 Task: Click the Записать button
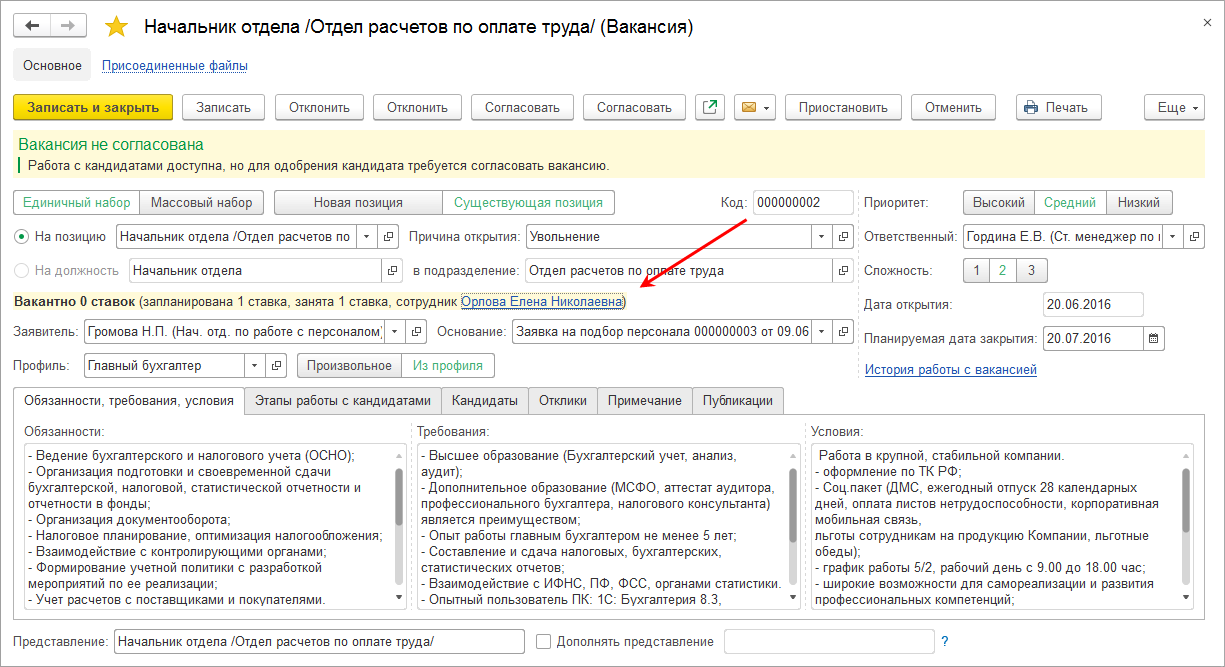tap(223, 107)
